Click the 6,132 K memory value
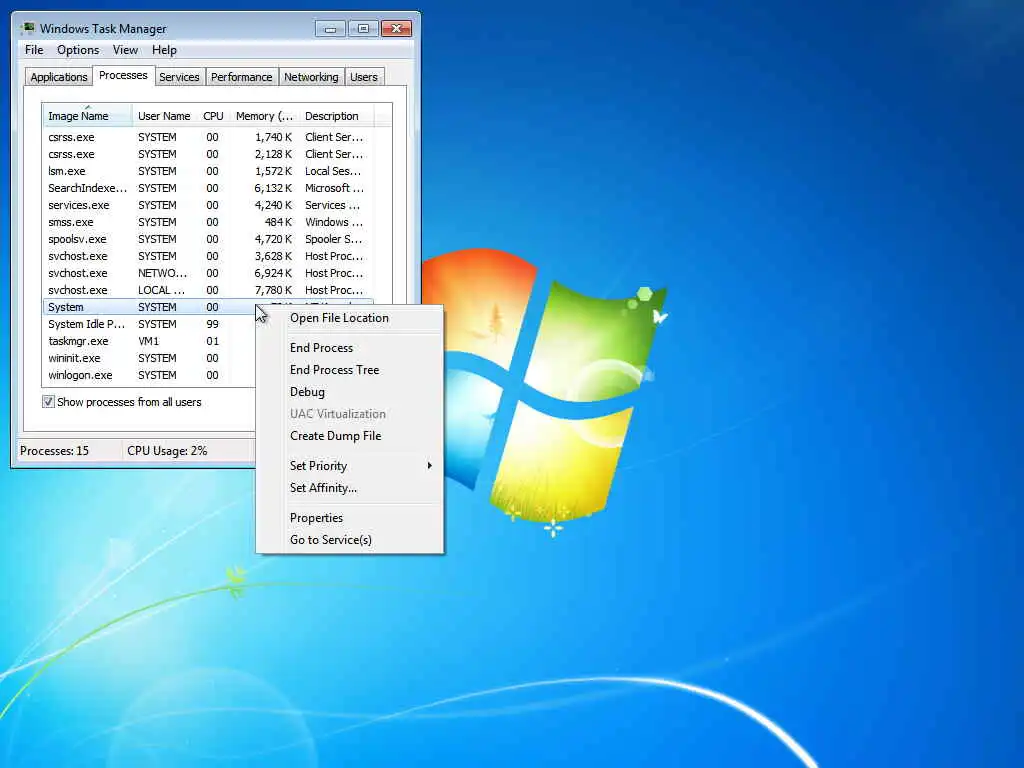This screenshot has width=1024, height=768. pos(273,188)
